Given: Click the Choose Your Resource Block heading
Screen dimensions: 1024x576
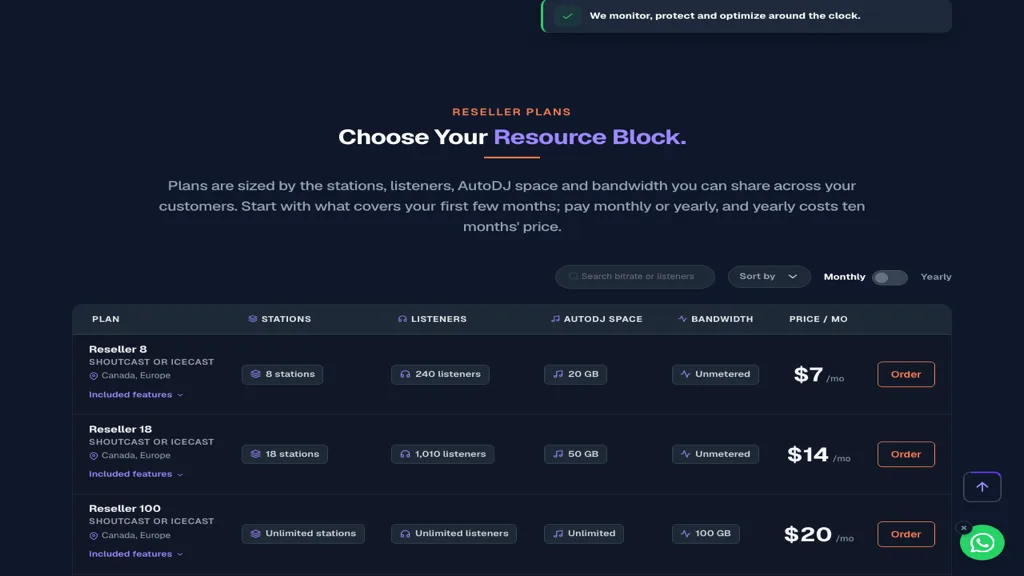Looking at the screenshot, I should pyautogui.click(x=512, y=136).
